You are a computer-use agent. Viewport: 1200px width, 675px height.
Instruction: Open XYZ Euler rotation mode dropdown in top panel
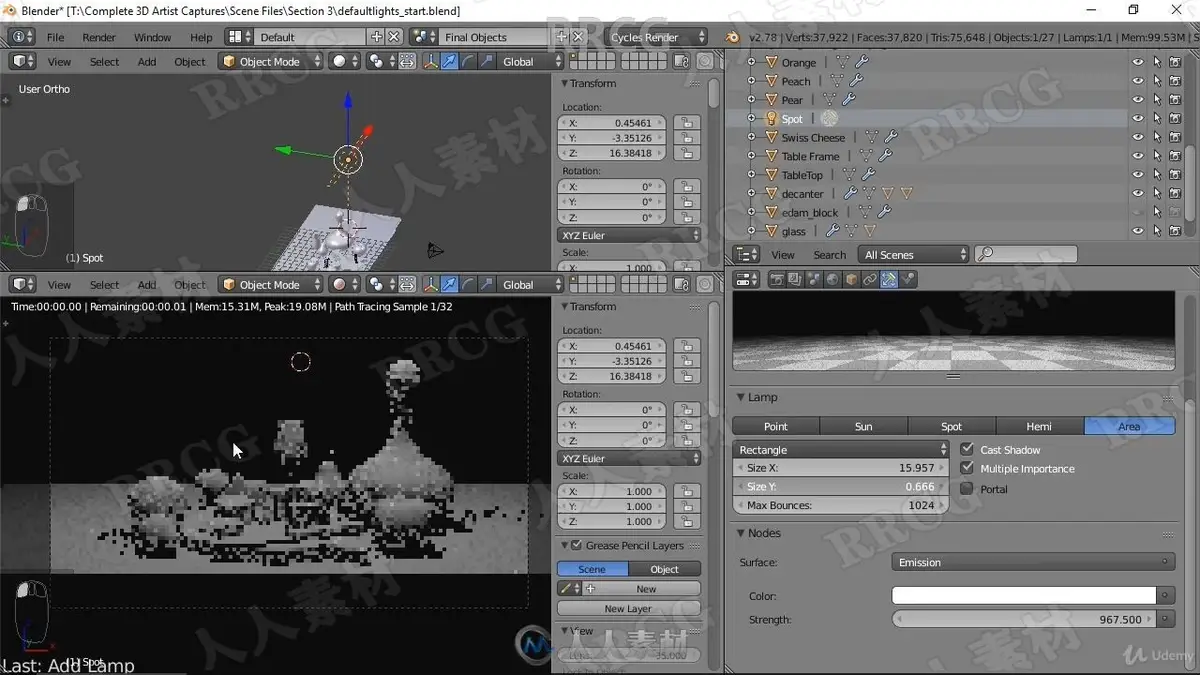pyautogui.click(x=629, y=235)
